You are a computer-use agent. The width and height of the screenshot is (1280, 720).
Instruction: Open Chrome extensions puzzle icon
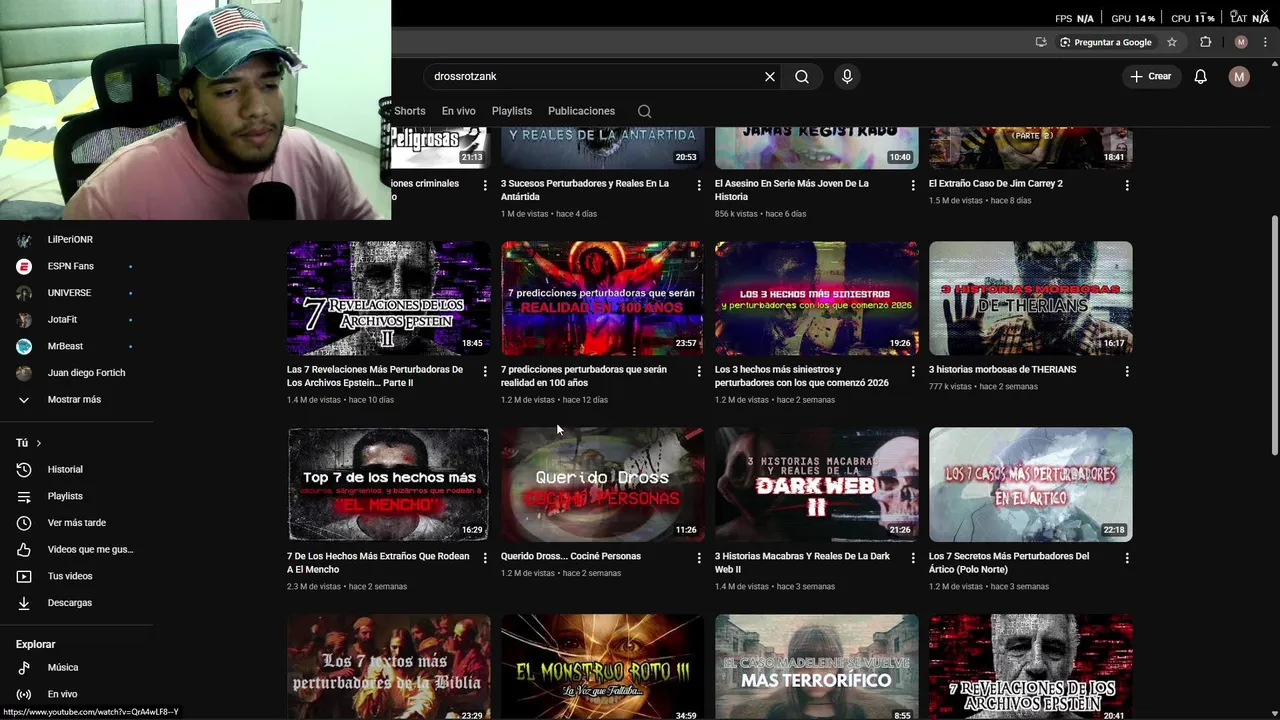[1205, 42]
